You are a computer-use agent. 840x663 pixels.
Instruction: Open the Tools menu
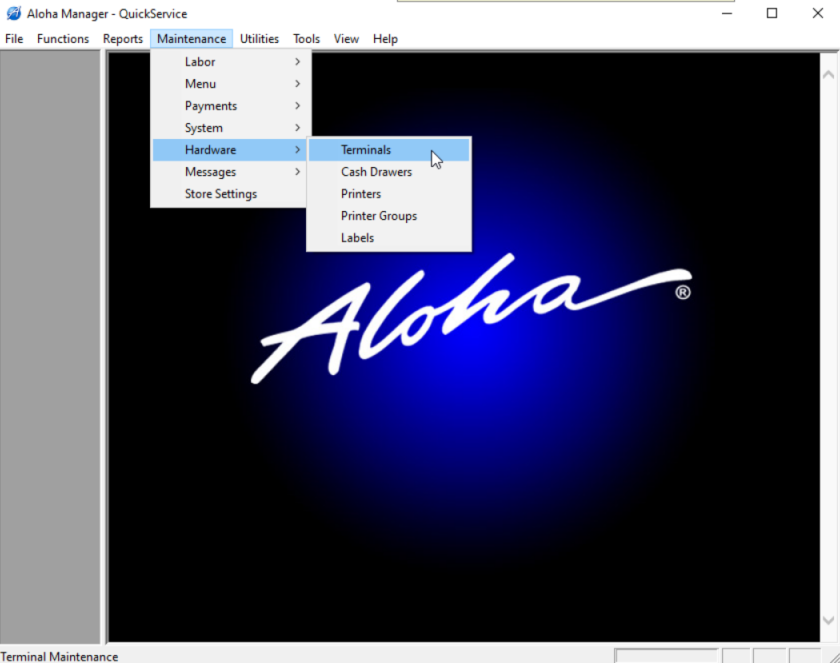pos(306,39)
